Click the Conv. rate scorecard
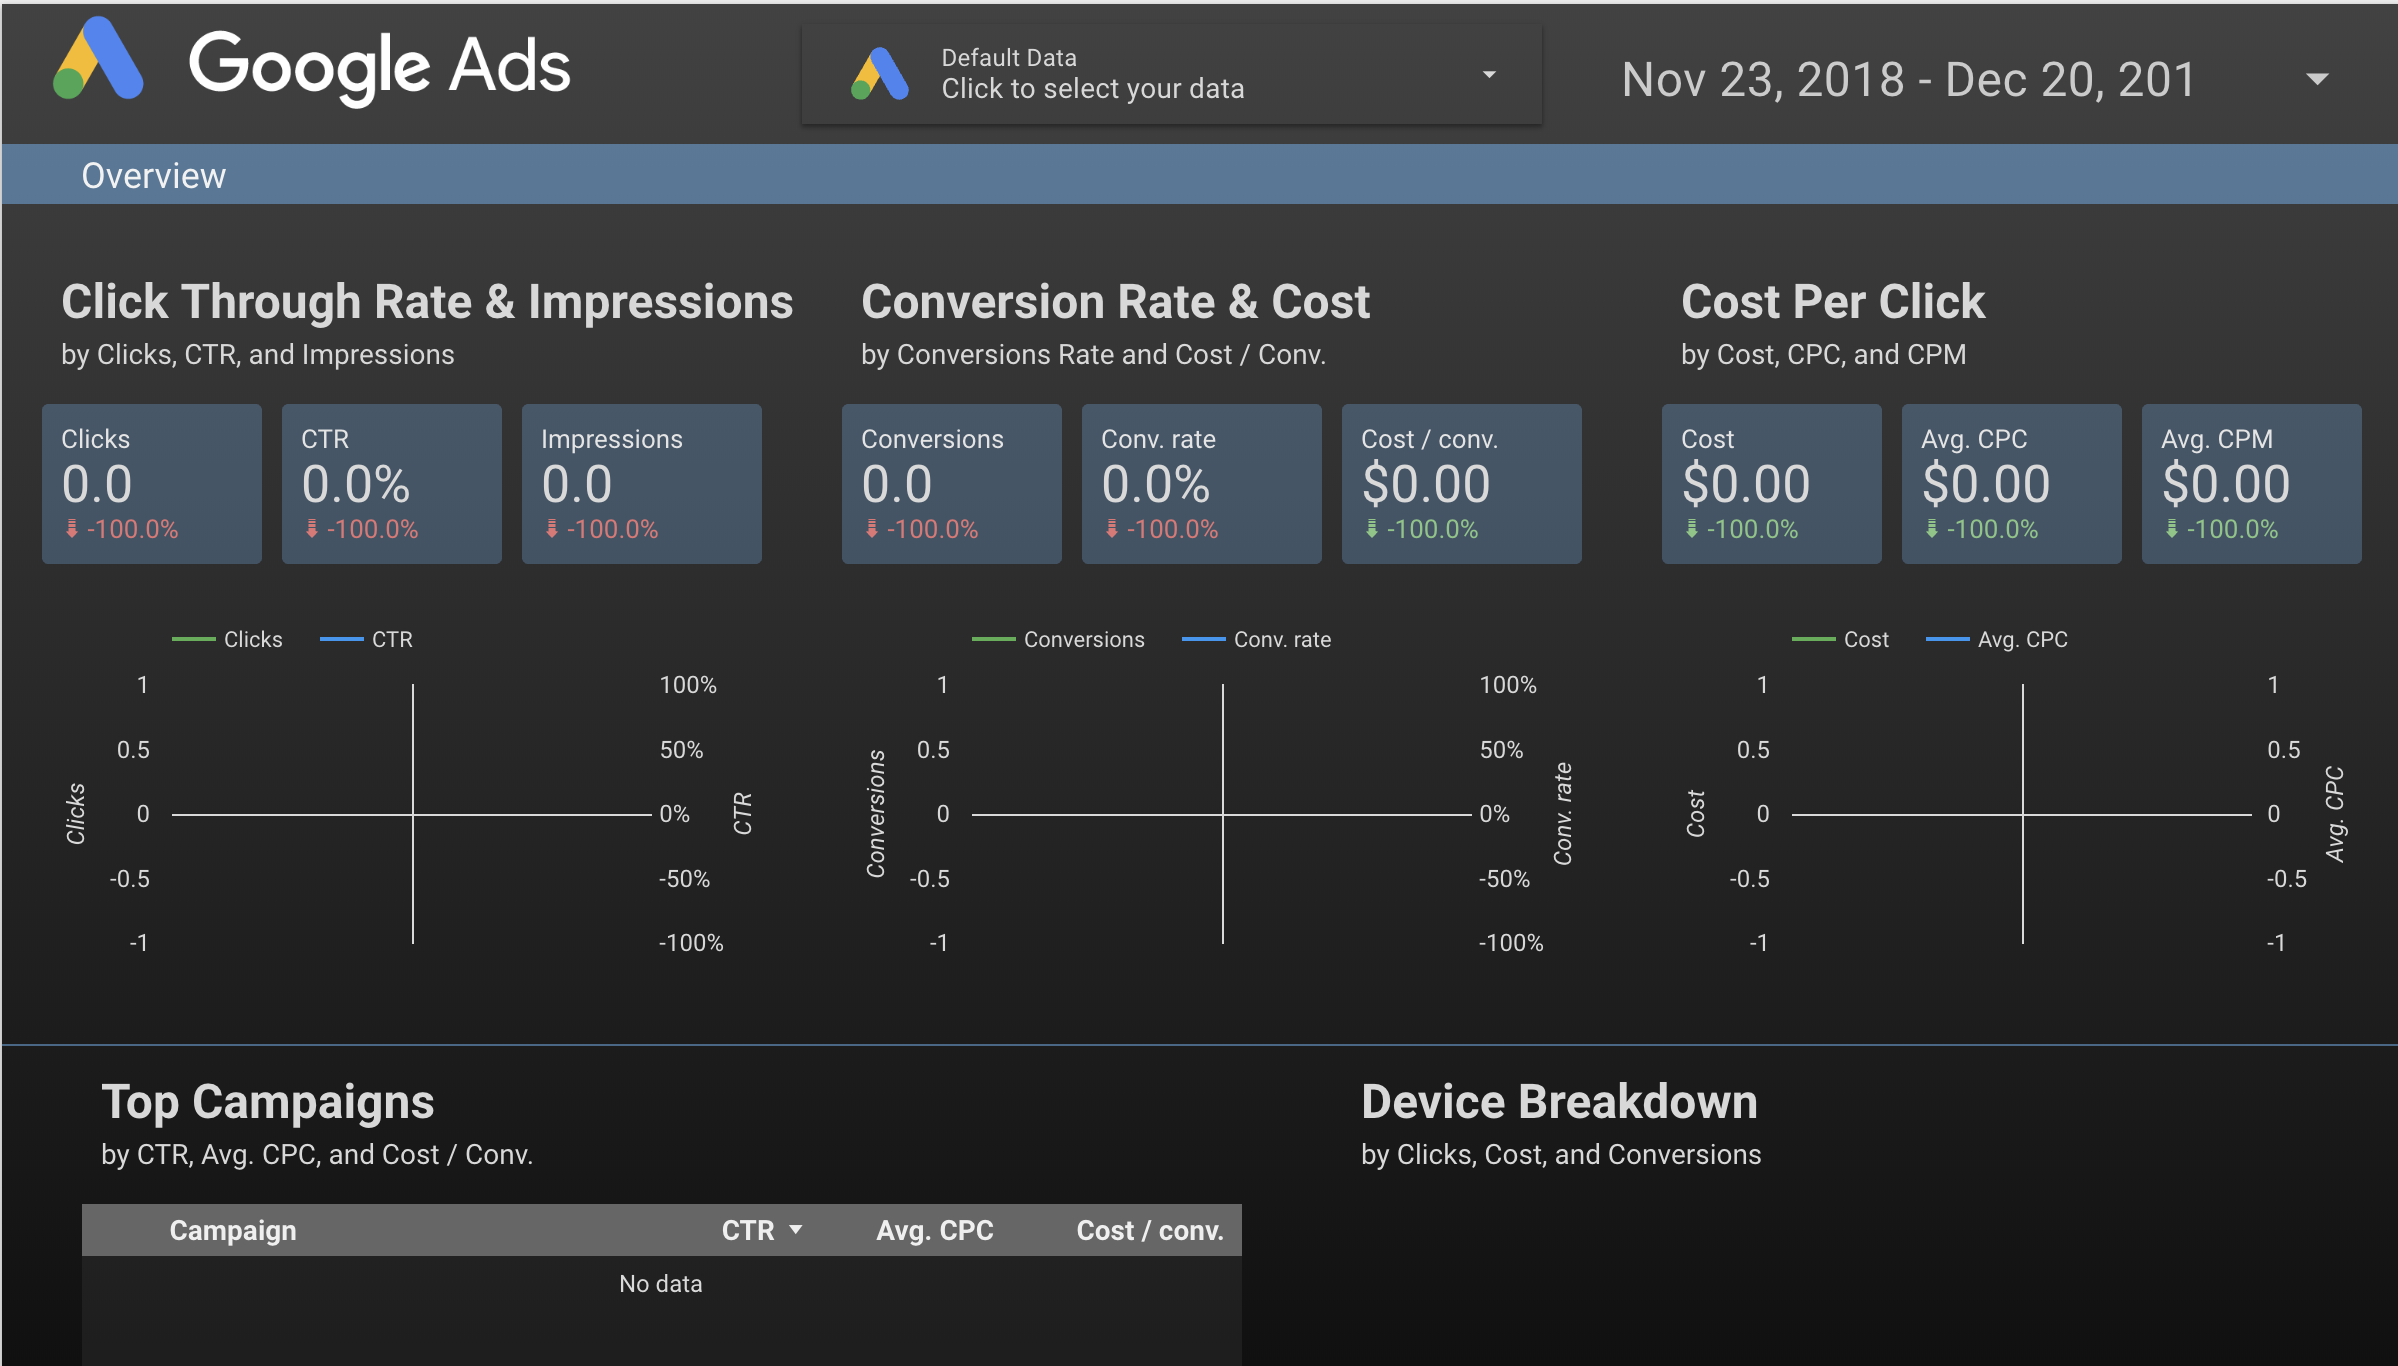The image size is (2398, 1366). click(1202, 484)
